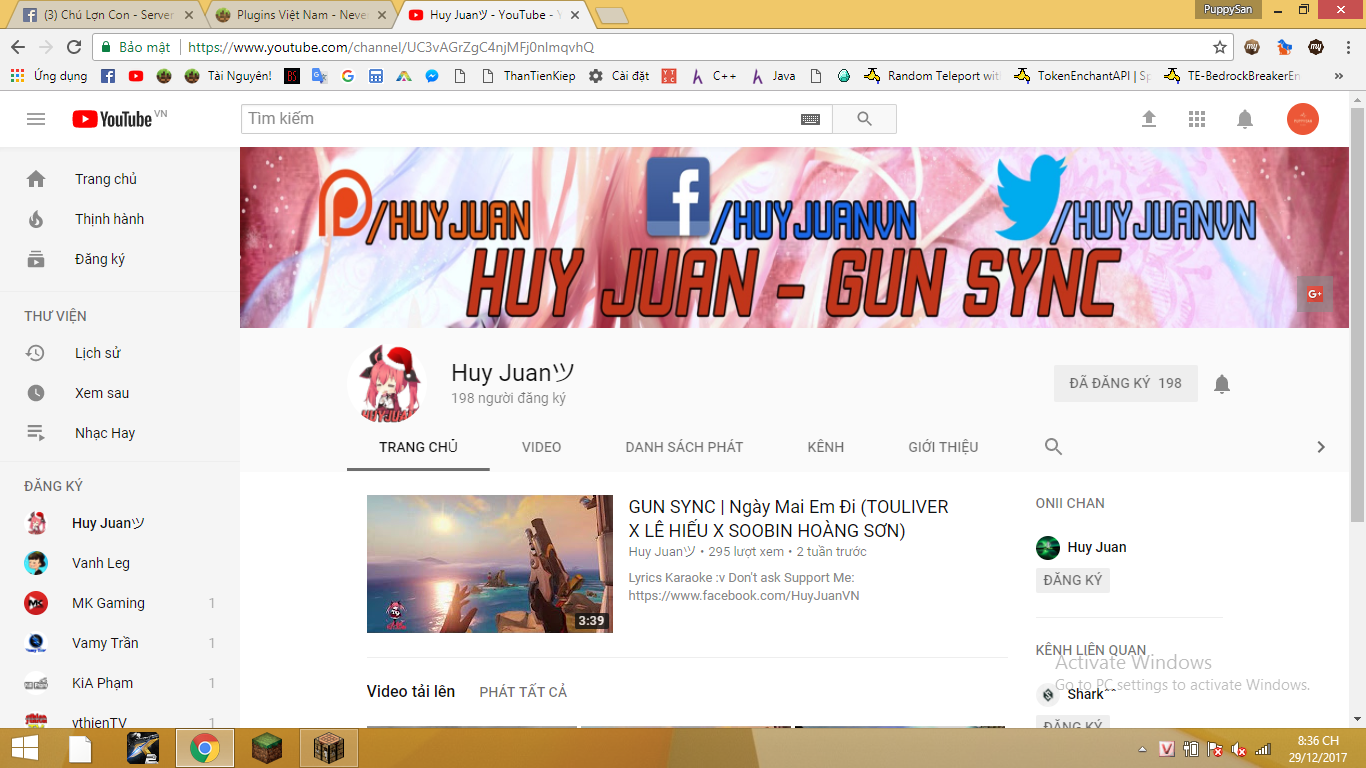Toggle the channel notification bell beside subscribe

coord(1222,384)
